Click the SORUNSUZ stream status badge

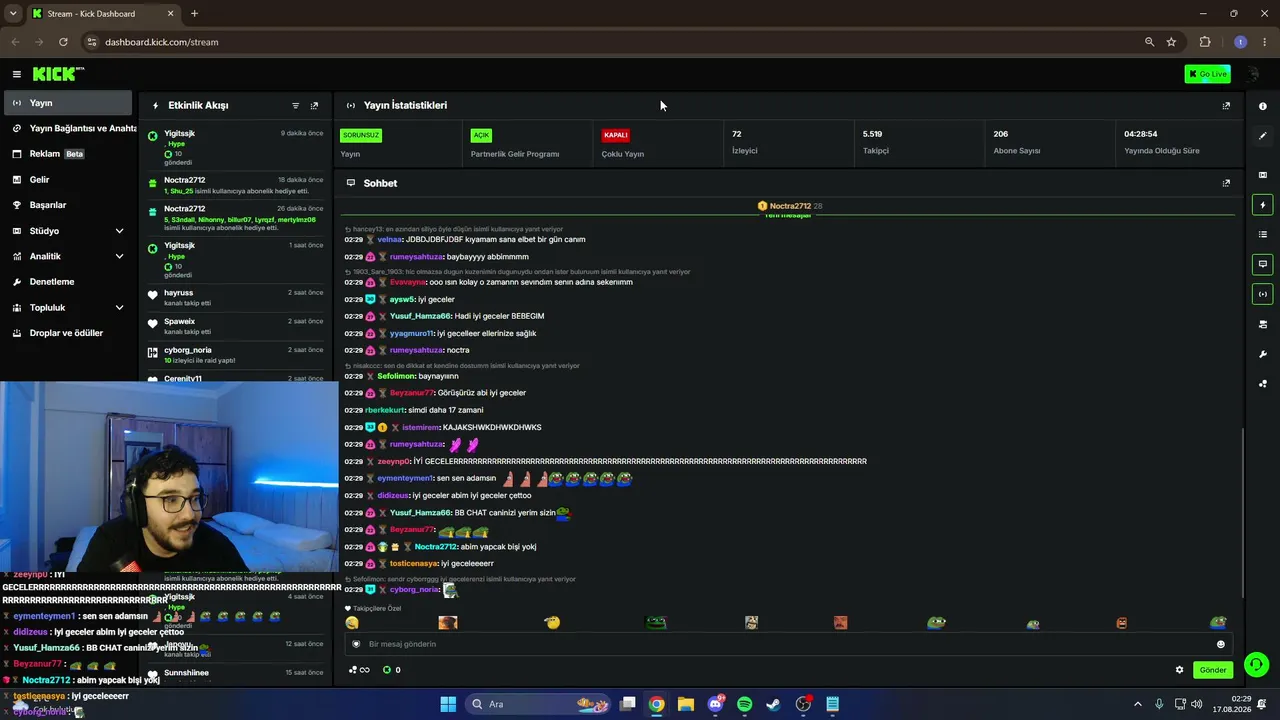tap(361, 135)
